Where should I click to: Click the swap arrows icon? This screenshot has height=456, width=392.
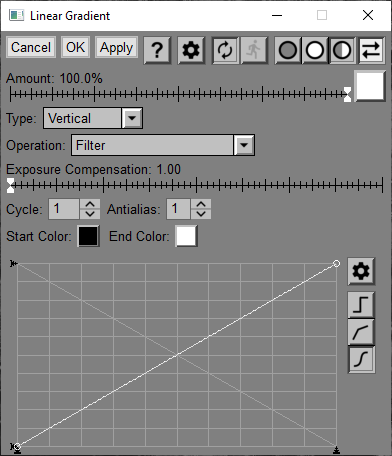click(x=371, y=50)
